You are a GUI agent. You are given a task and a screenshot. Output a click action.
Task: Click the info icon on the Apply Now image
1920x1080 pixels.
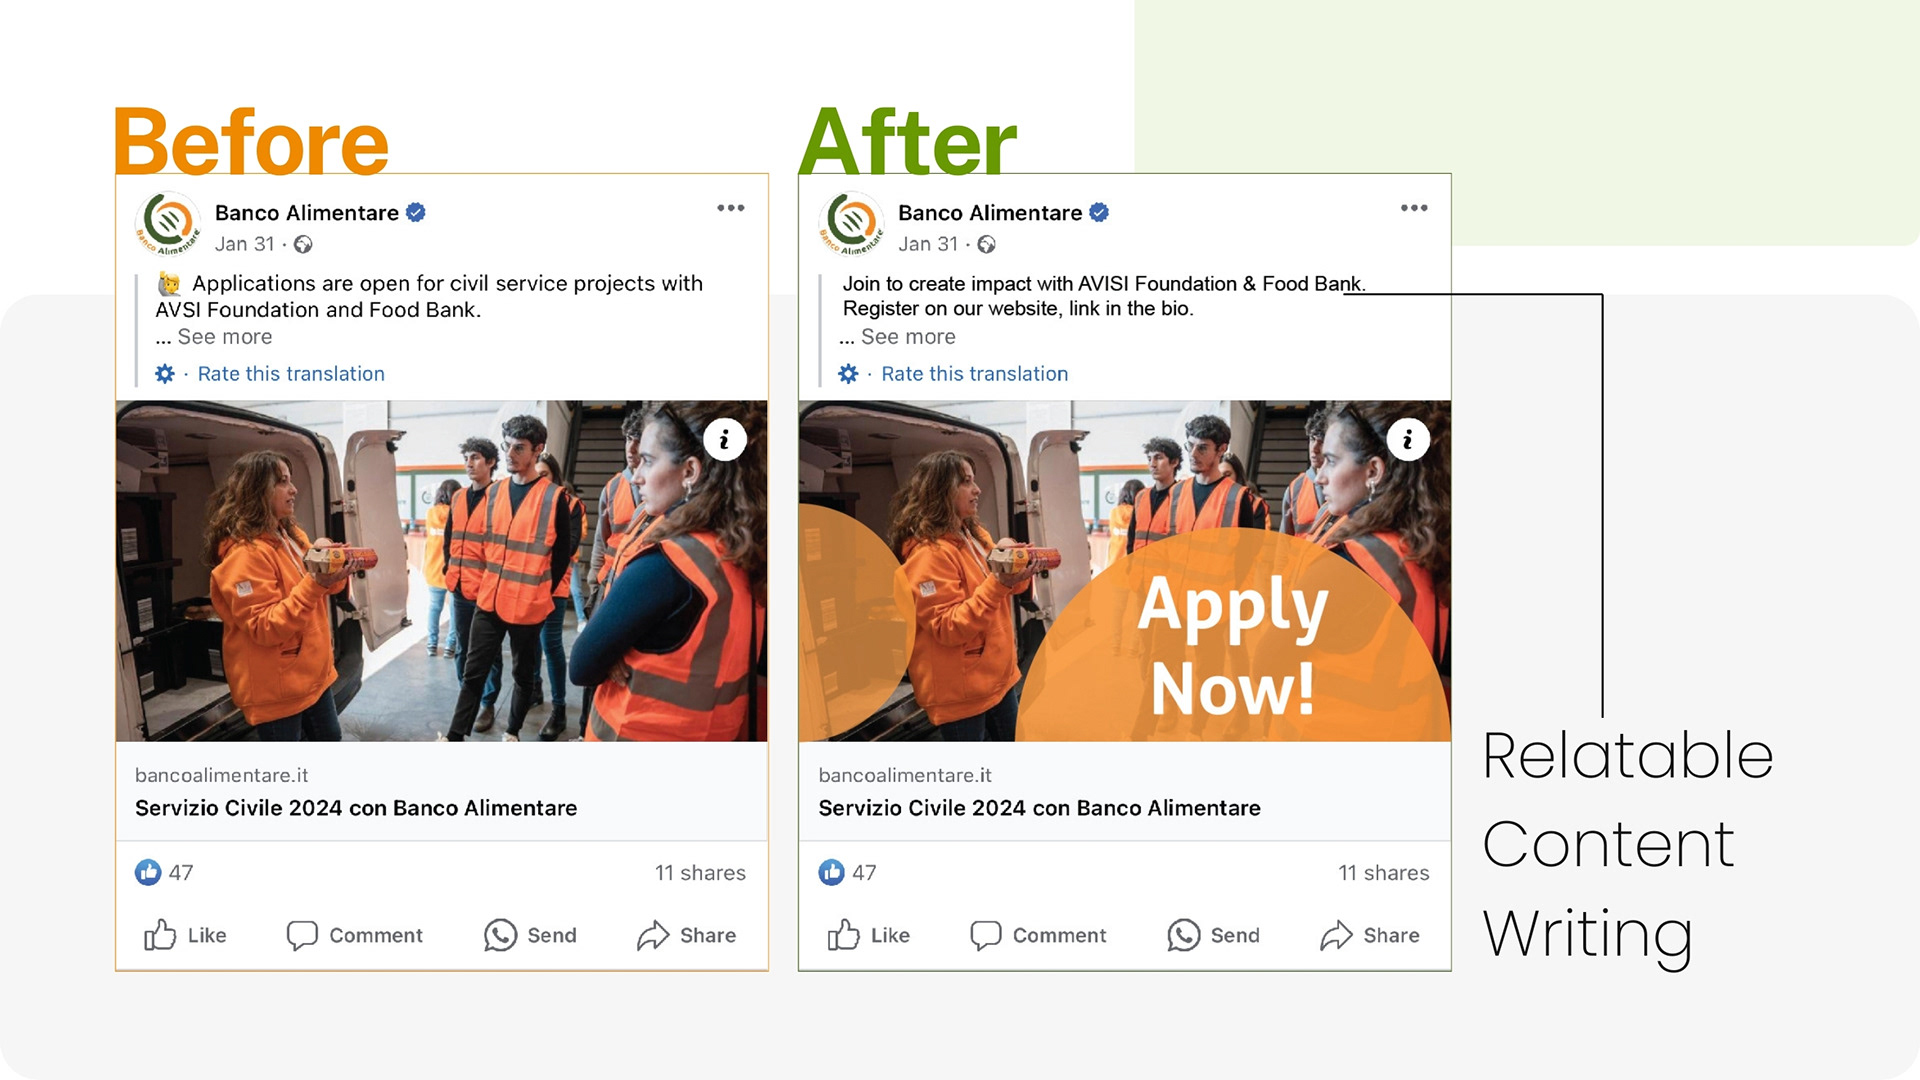[x=1408, y=439]
